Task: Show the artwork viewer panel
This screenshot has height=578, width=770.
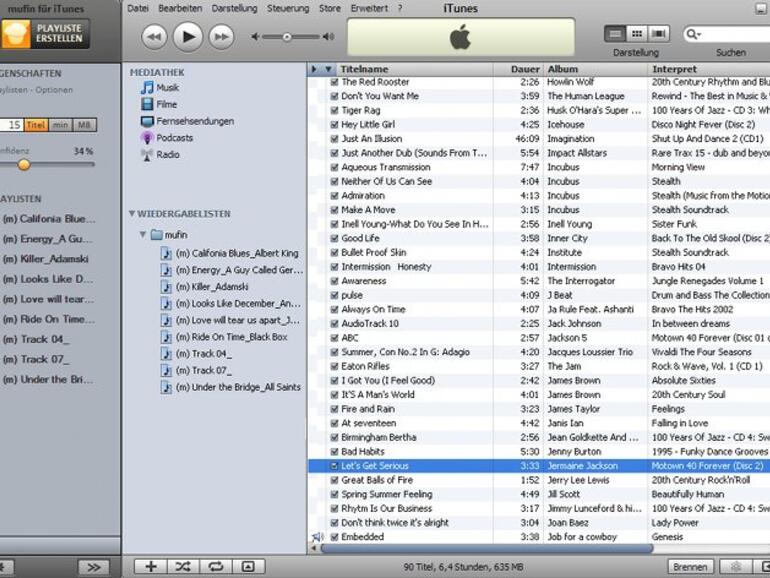Action: point(247,566)
